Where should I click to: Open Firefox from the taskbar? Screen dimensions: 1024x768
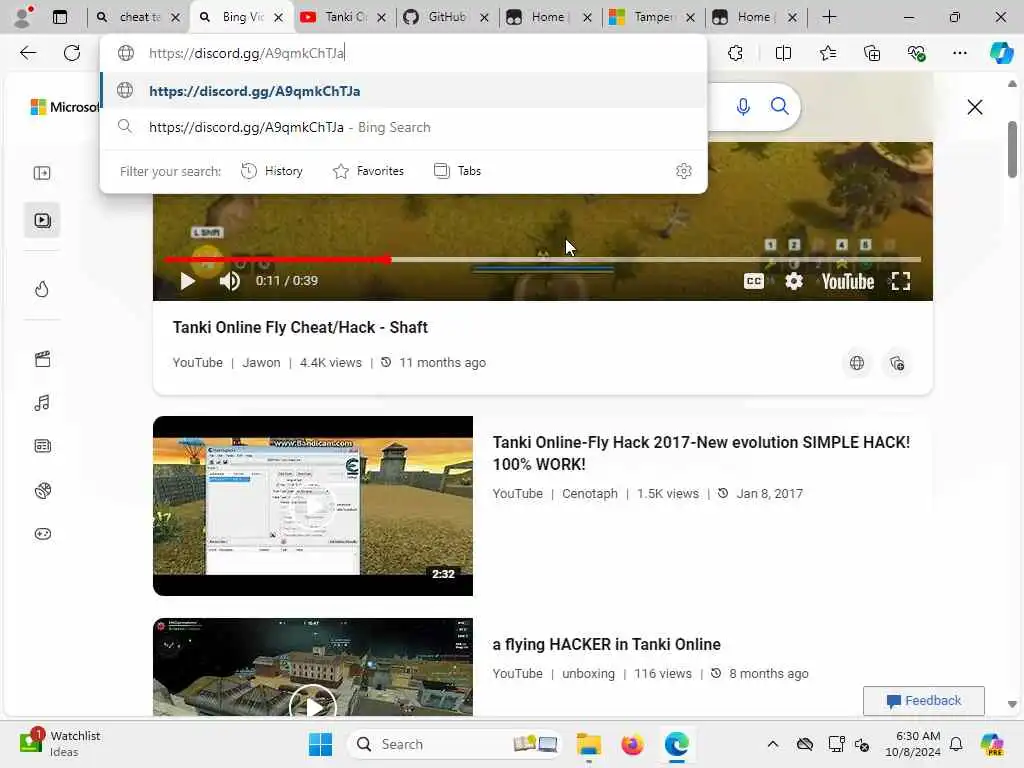pos(632,744)
